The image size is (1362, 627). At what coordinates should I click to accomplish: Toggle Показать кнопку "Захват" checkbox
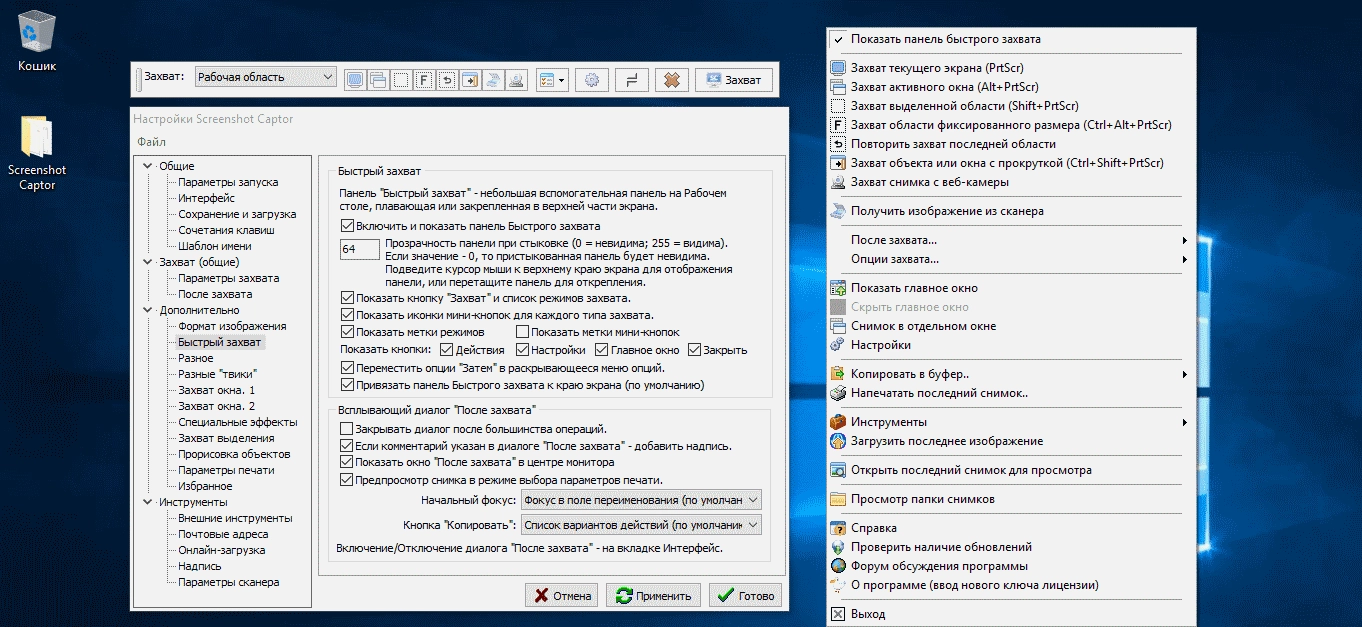coord(347,298)
